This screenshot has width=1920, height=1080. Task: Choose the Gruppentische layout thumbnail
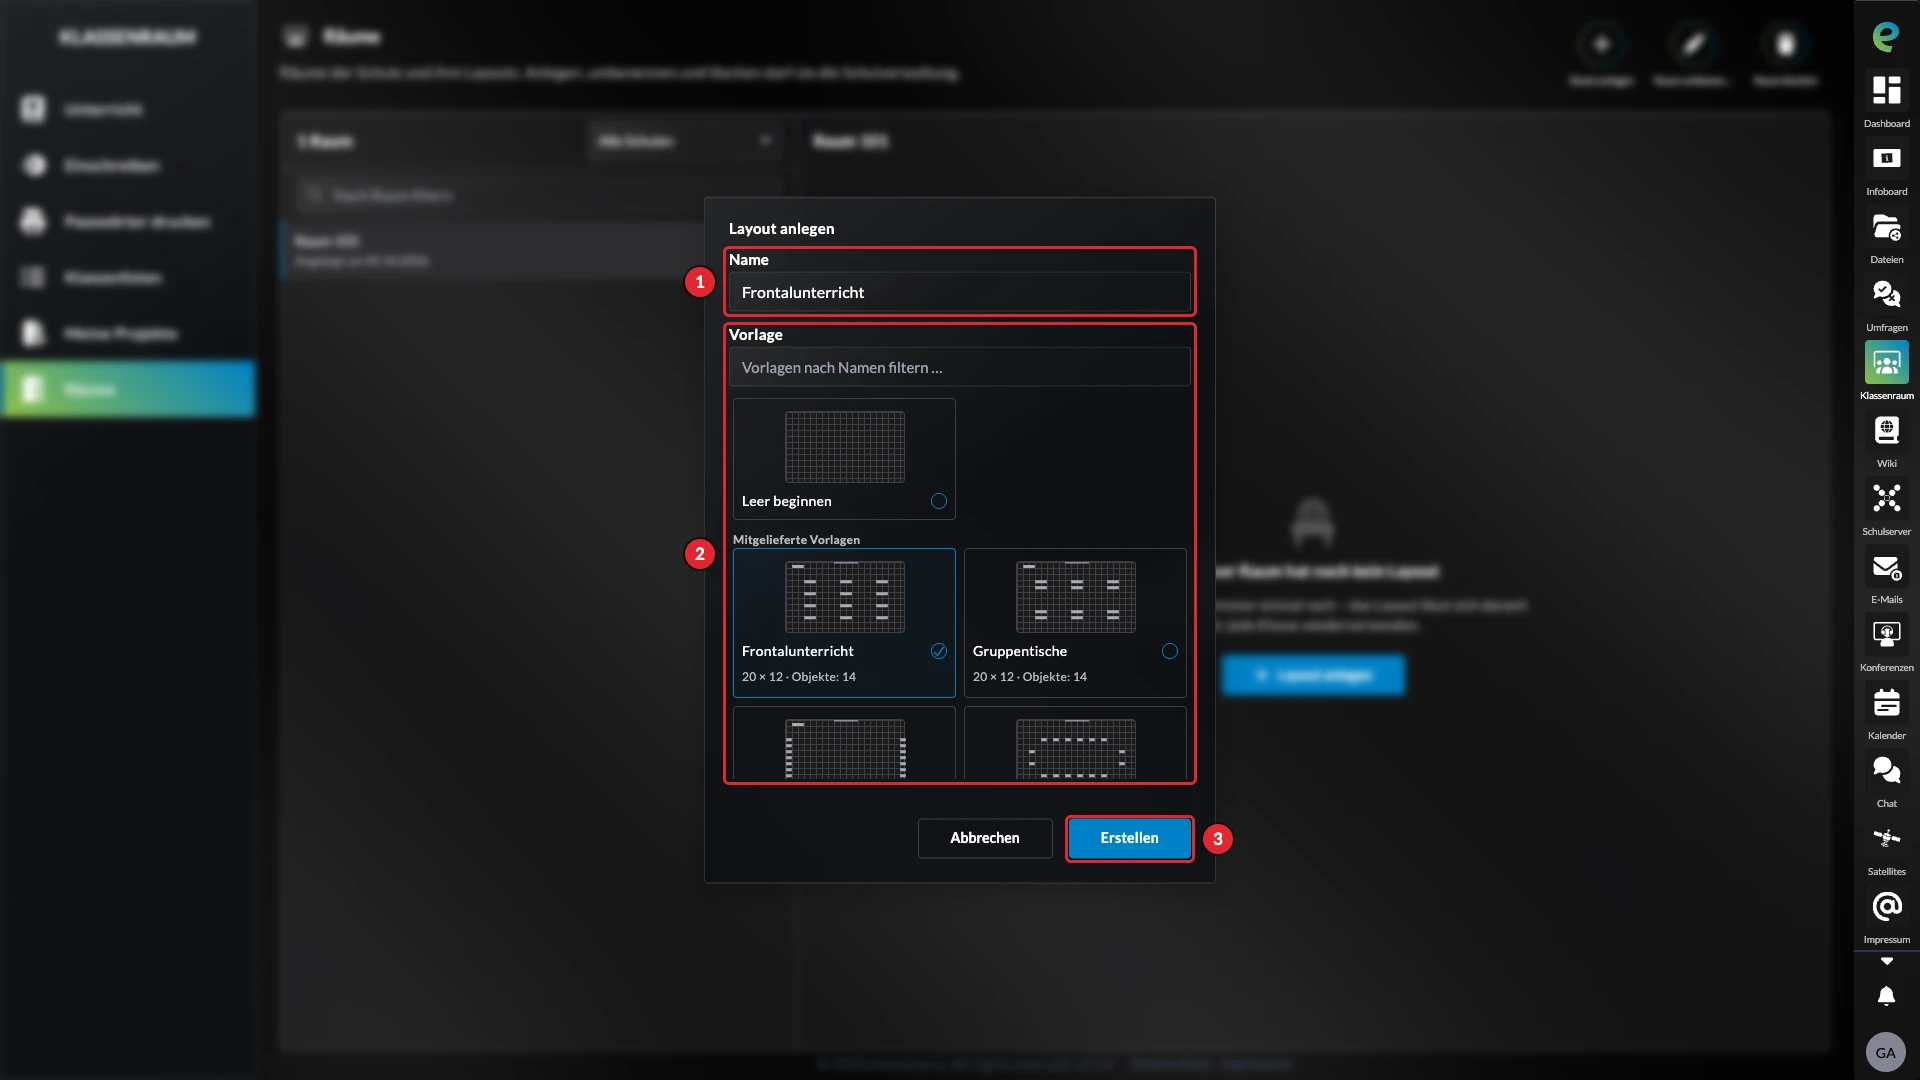[x=1075, y=597]
